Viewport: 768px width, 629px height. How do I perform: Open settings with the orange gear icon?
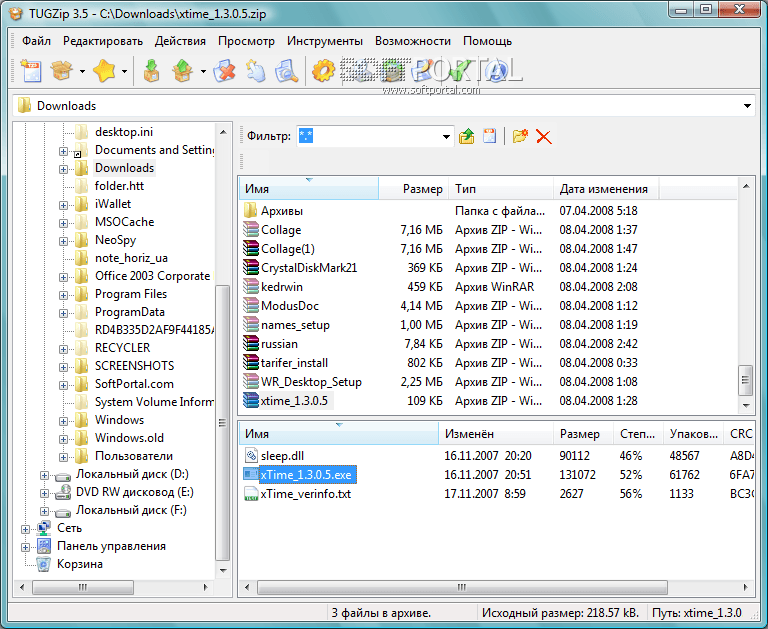323,71
